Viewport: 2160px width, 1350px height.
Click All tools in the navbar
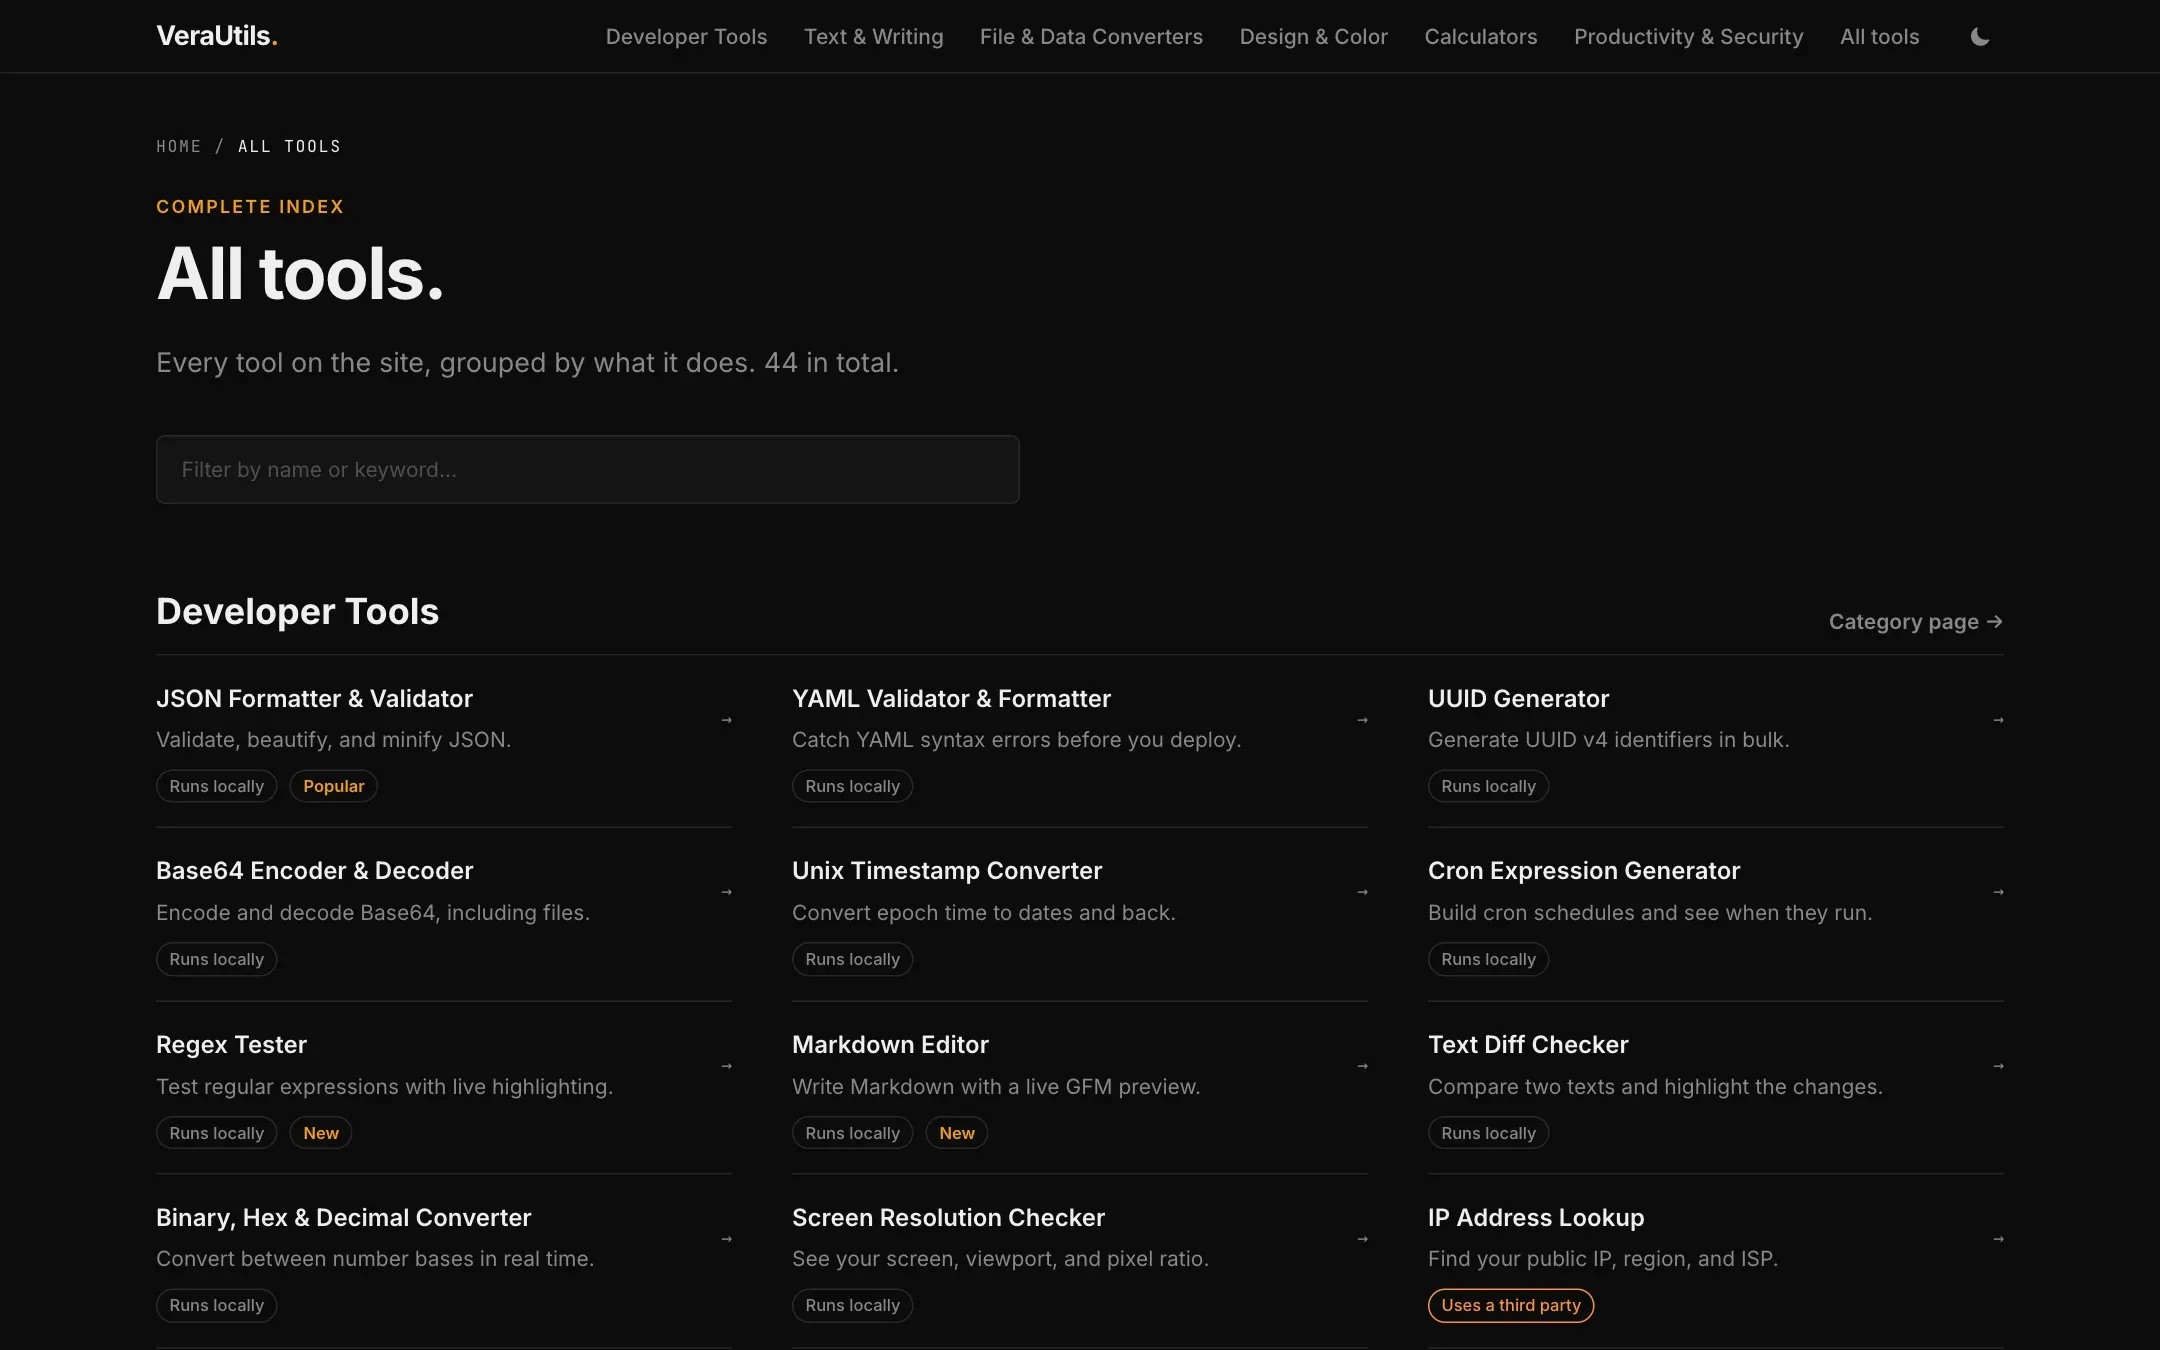coord(1879,37)
